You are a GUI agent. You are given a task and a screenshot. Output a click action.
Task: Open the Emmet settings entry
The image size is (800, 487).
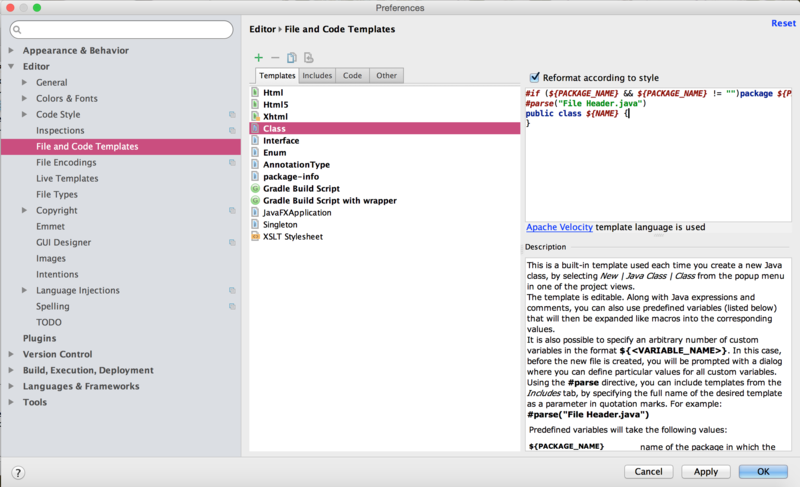point(50,226)
